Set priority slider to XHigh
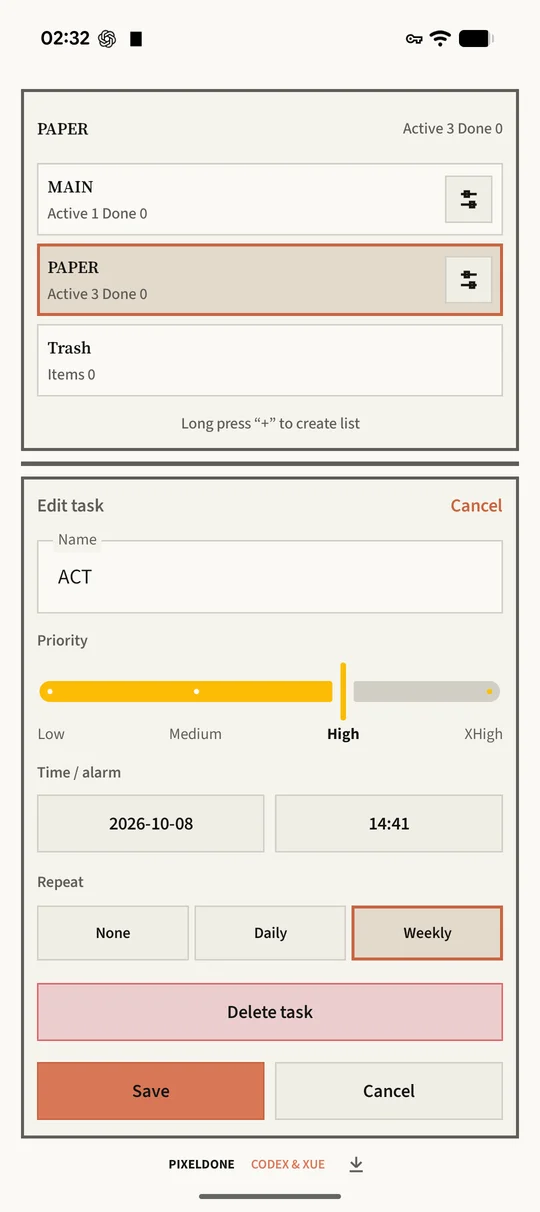The height and width of the screenshot is (1212, 540). click(489, 691)
